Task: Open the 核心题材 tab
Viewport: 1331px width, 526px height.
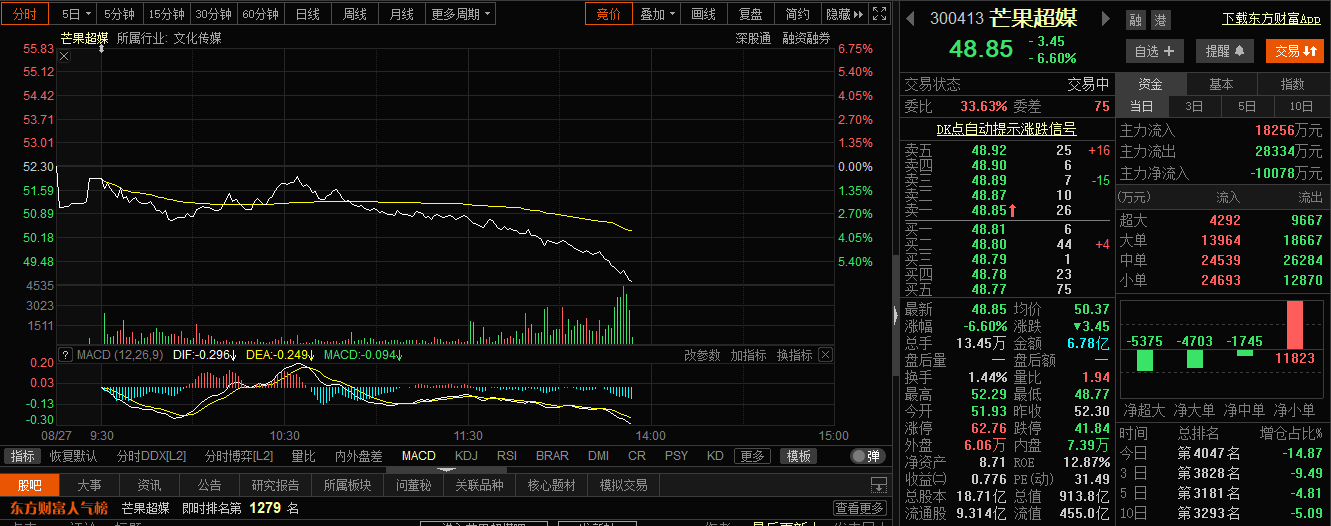Action: click(x=551, y=485)
